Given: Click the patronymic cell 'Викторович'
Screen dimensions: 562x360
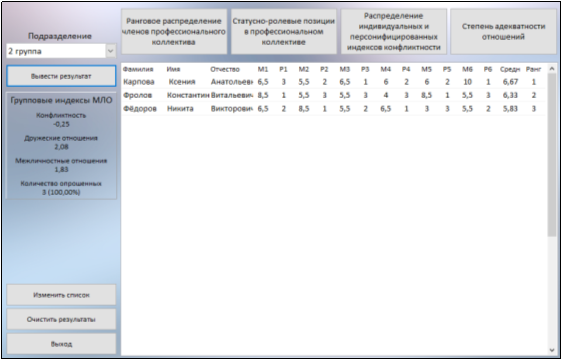Looking at the screenshot, I should click(x=232, y=109).
